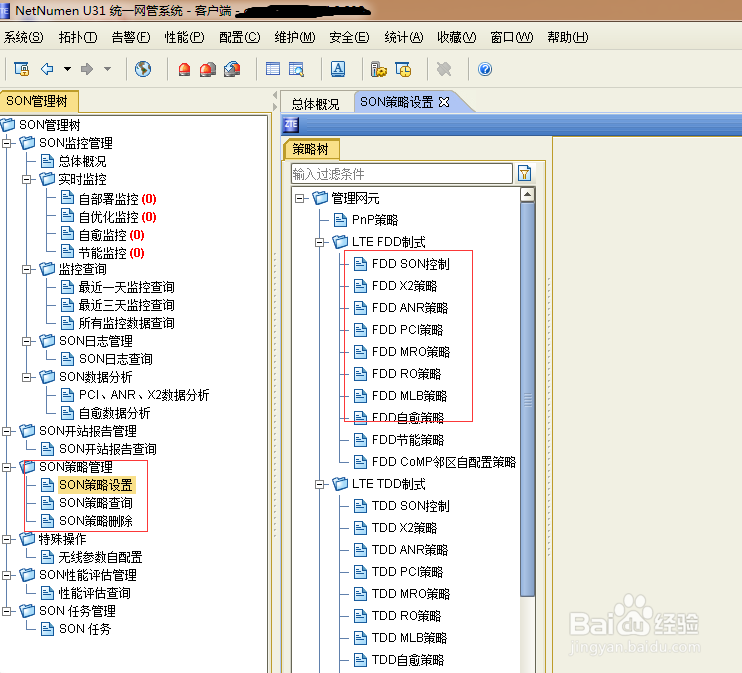Screen dimensions: 742x673
Task: Click the back arrow toolbar icon
Action: [x=47, y=69]
